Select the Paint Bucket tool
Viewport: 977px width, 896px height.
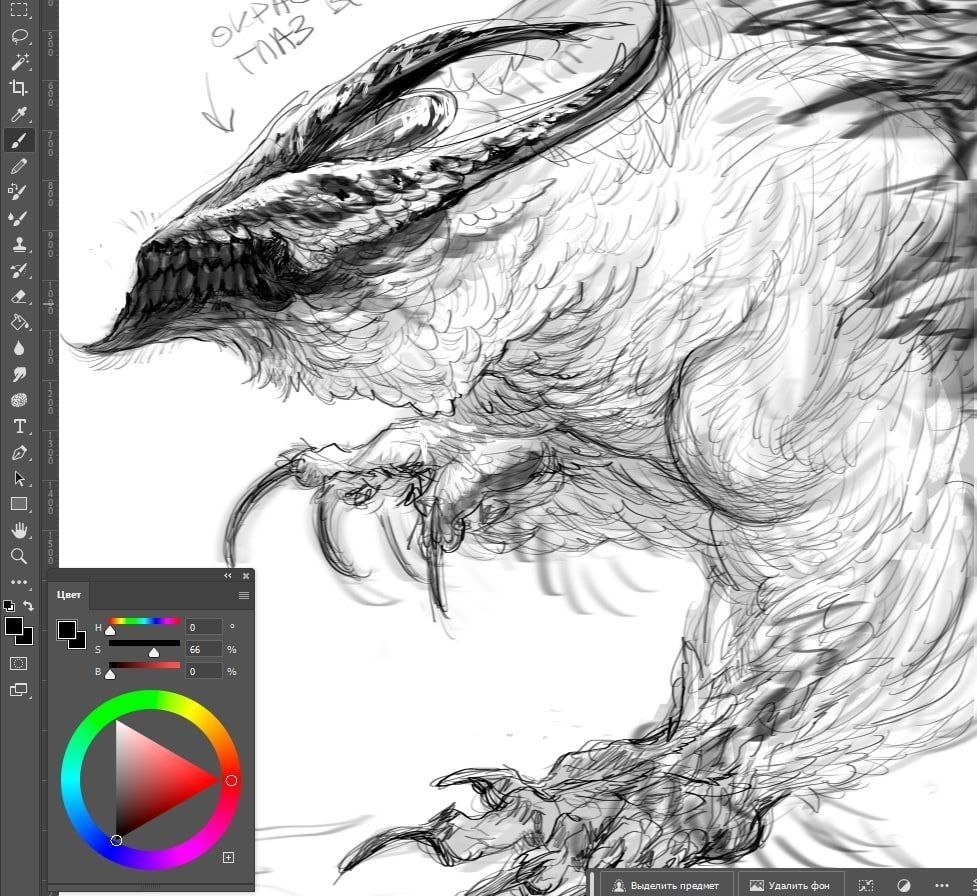[19, 322]
